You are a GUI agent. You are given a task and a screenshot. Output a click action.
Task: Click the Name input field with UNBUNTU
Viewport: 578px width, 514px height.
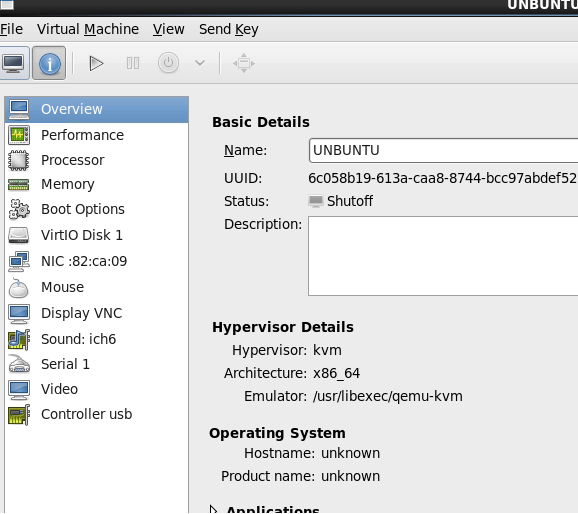coord(443,150)
